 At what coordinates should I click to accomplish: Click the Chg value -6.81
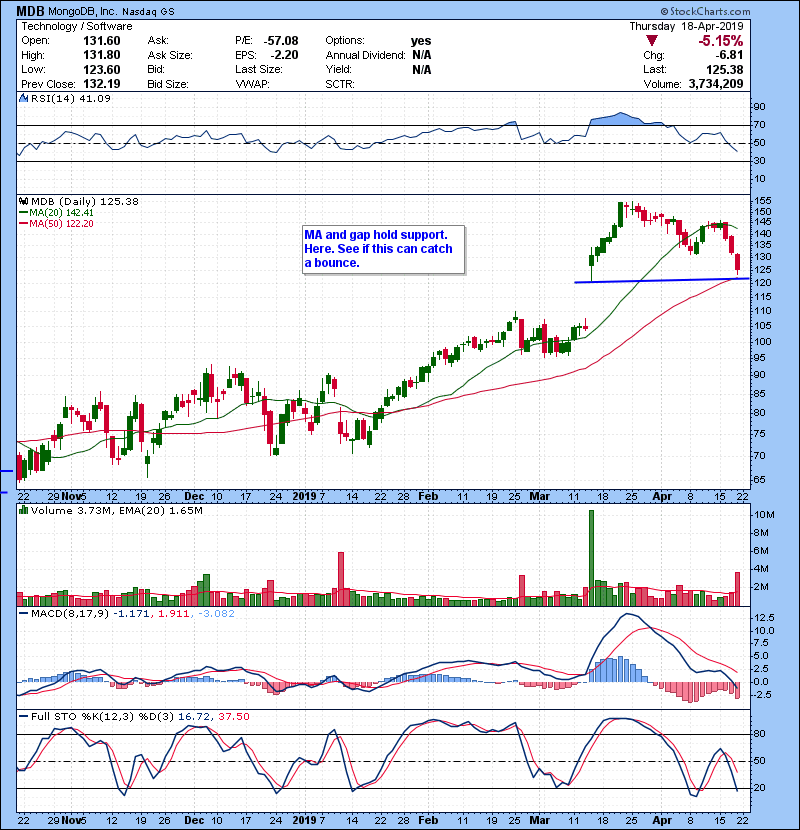coord(729,55)
